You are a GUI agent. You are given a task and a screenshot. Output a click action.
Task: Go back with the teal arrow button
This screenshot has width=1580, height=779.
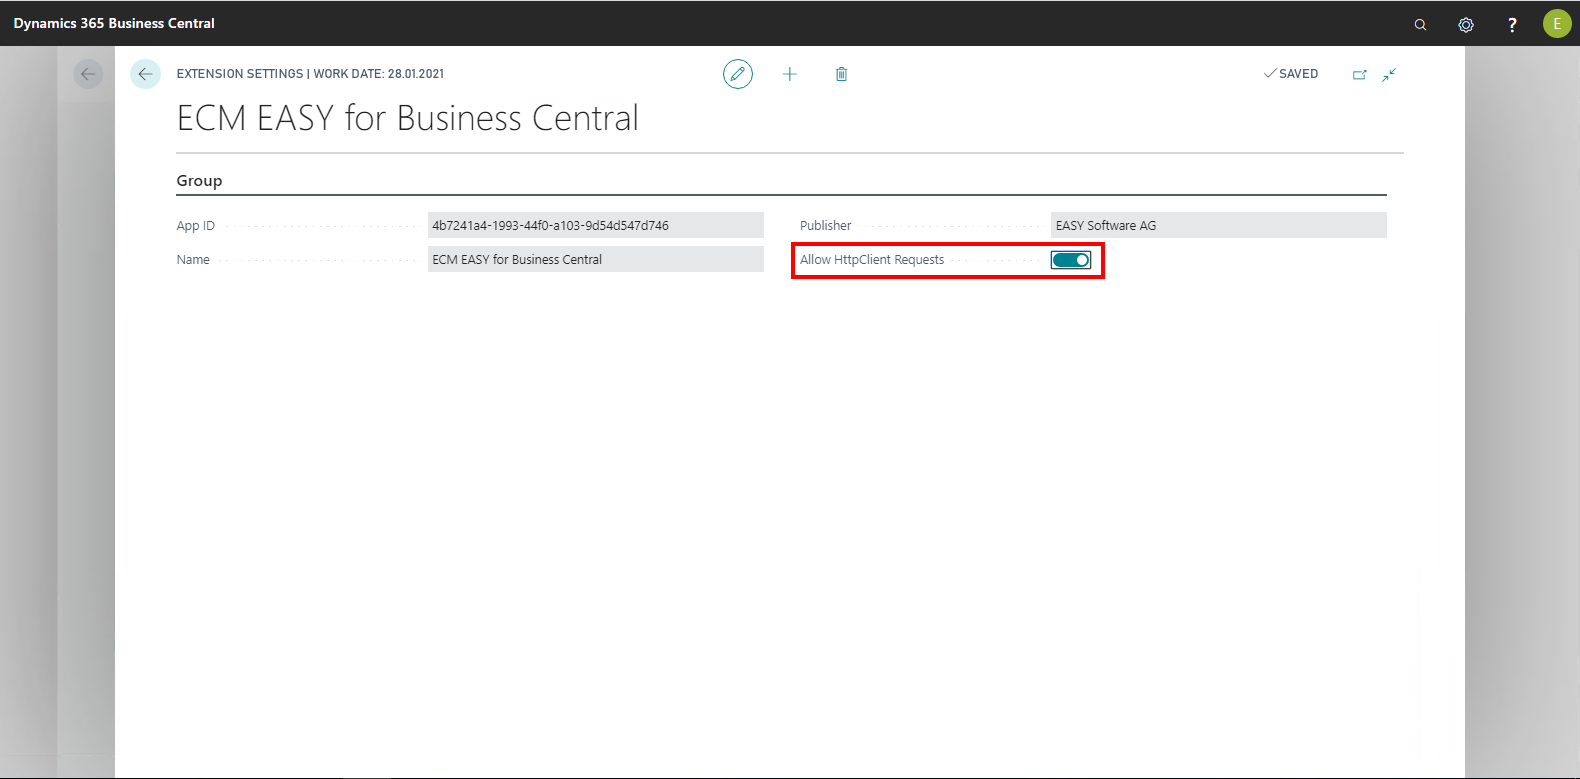pyautogui.click(x=145, y=74)
